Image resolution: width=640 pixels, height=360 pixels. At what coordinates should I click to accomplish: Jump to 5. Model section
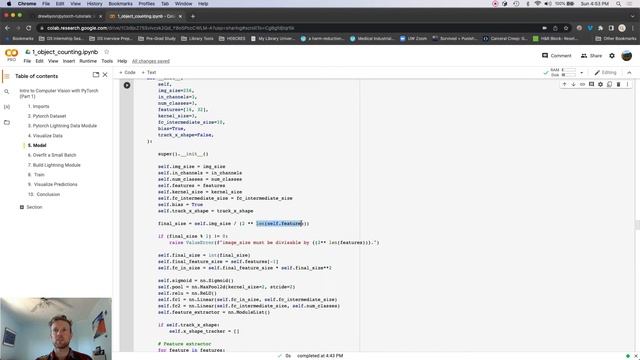coord(37,146)
